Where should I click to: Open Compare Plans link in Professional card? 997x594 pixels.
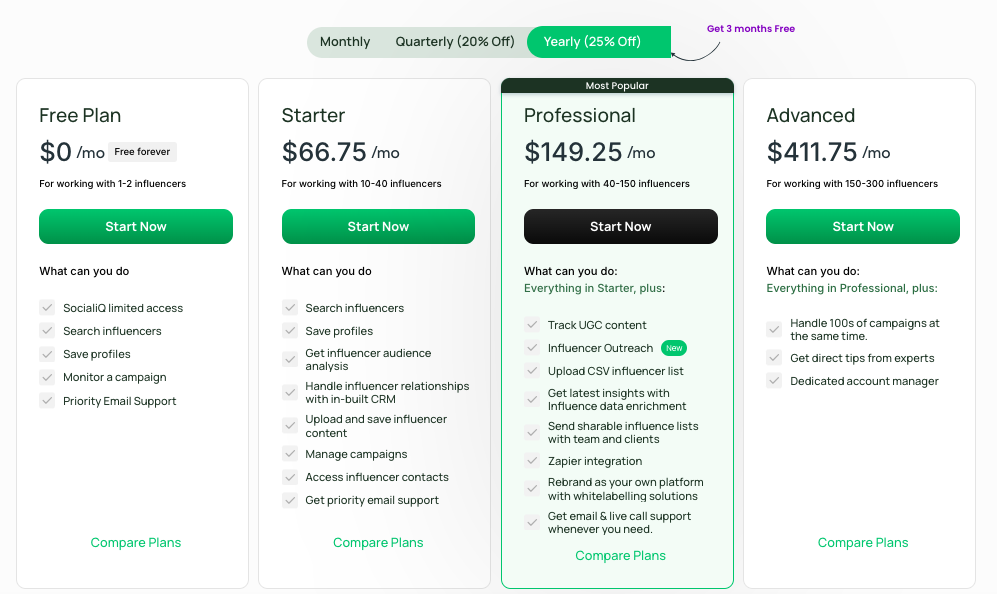pos(621,556)
